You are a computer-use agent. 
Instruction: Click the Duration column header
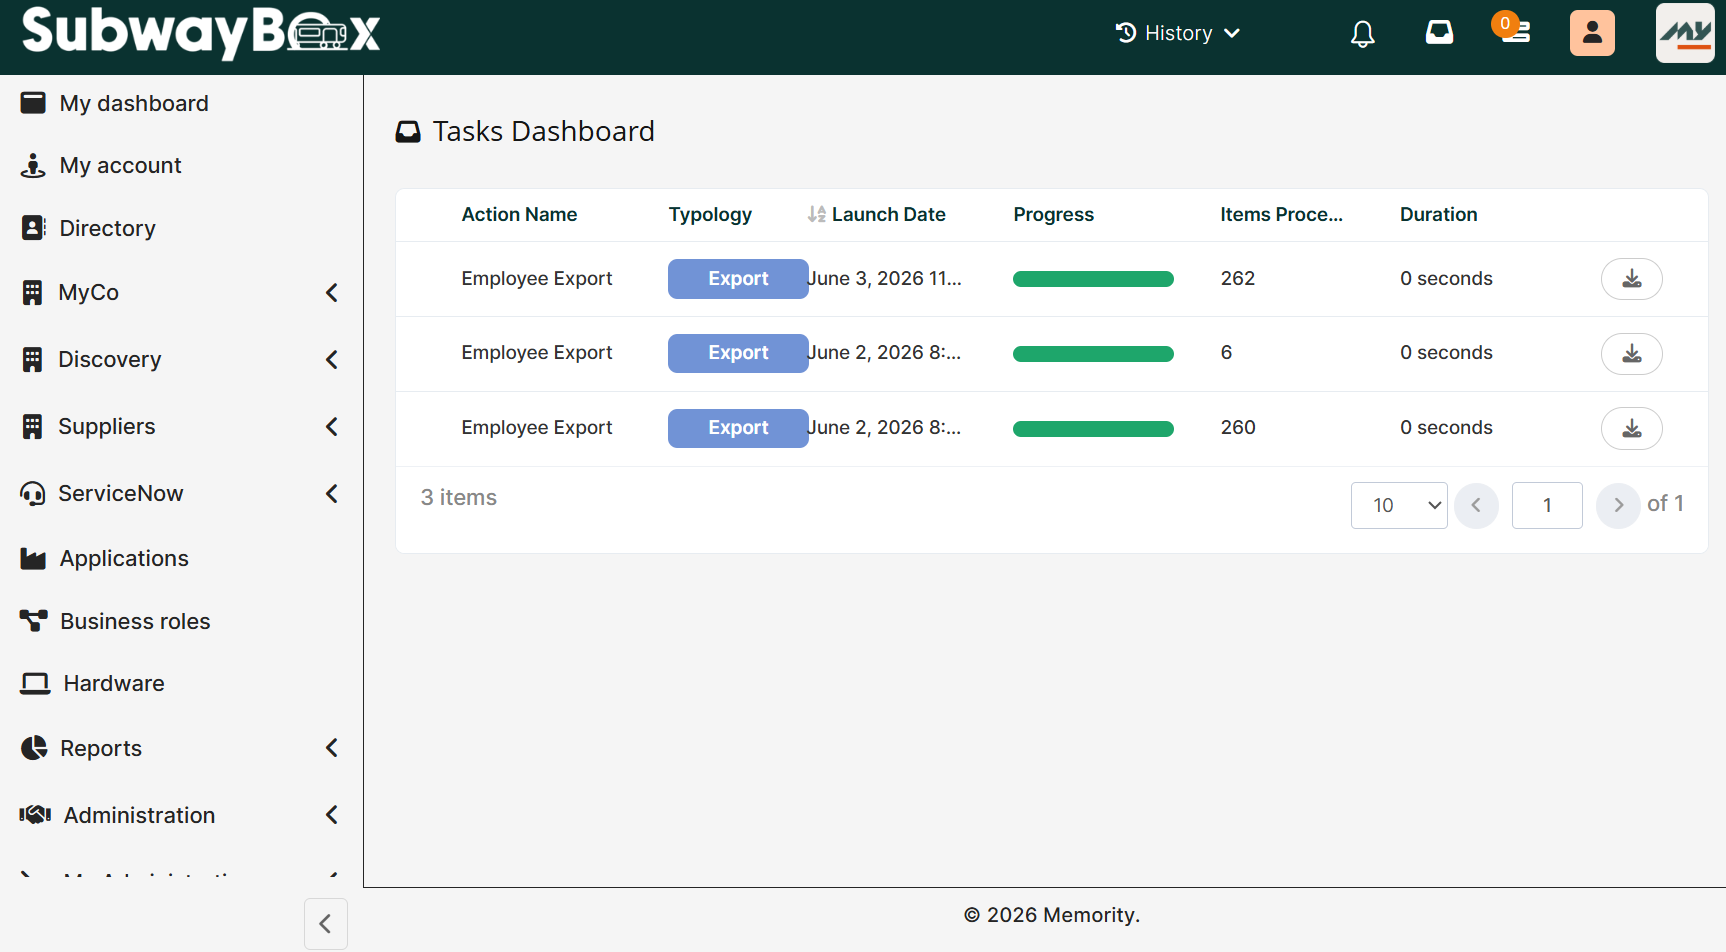(x=1438, y=214)
